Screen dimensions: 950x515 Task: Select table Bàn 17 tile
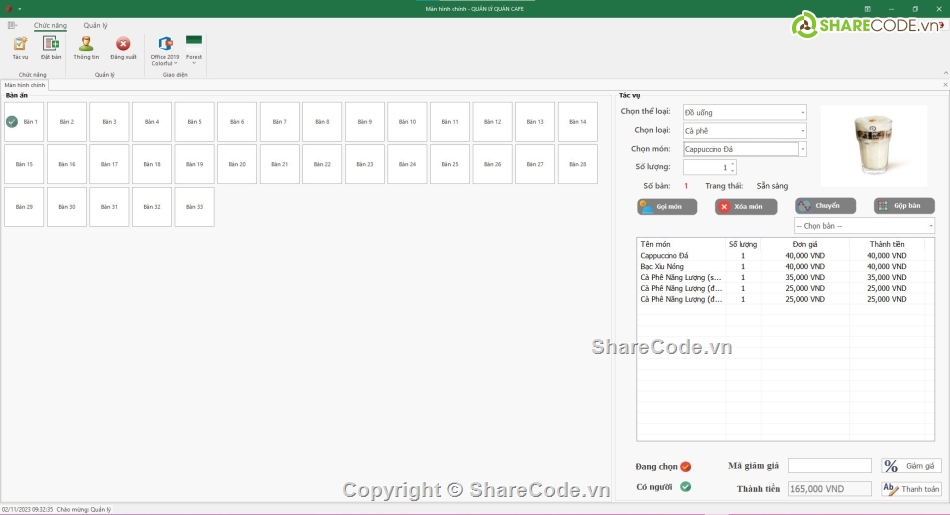(x=109, y=164)
